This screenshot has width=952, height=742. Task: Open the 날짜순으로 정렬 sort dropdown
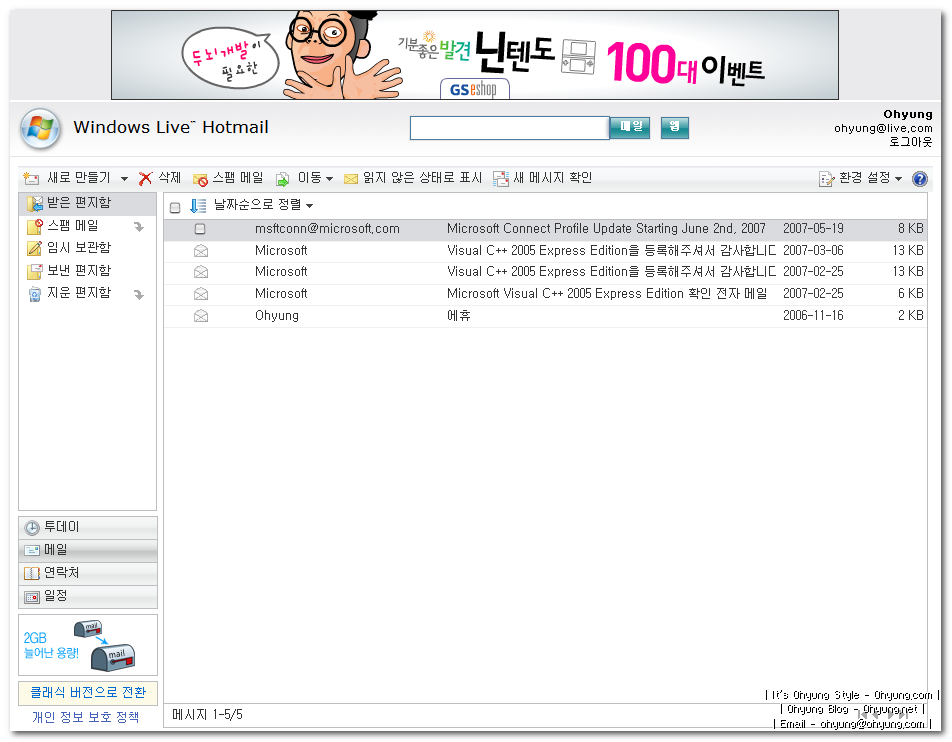point(310,206)
